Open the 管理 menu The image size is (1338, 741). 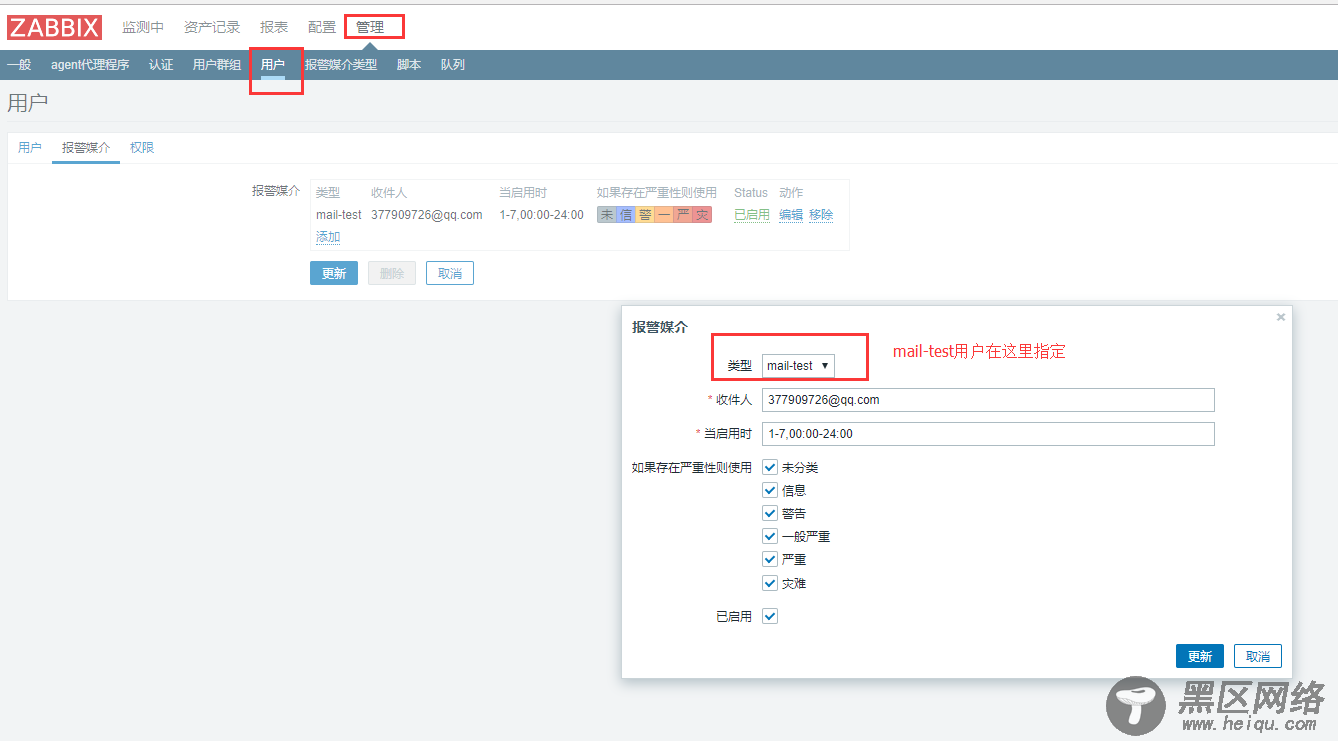(x=370, y=27)
